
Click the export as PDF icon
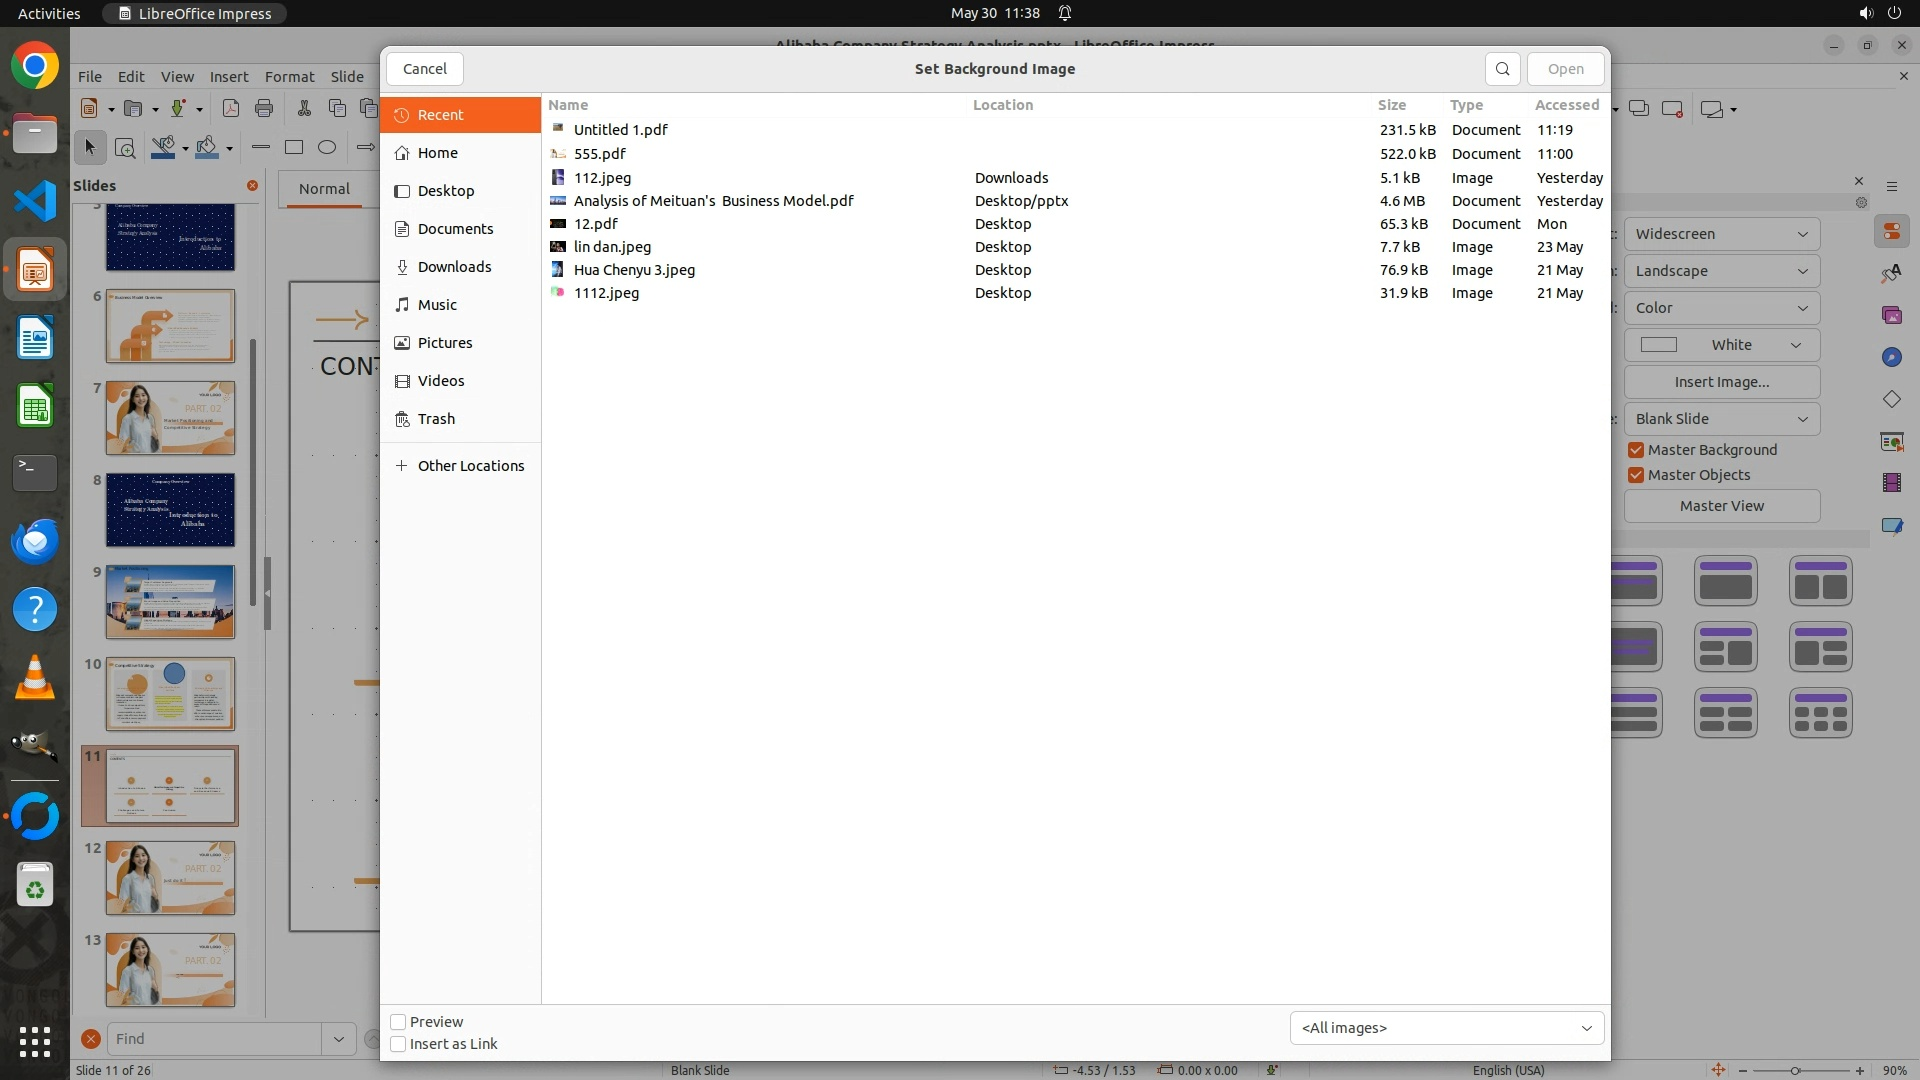pos(231,108)
